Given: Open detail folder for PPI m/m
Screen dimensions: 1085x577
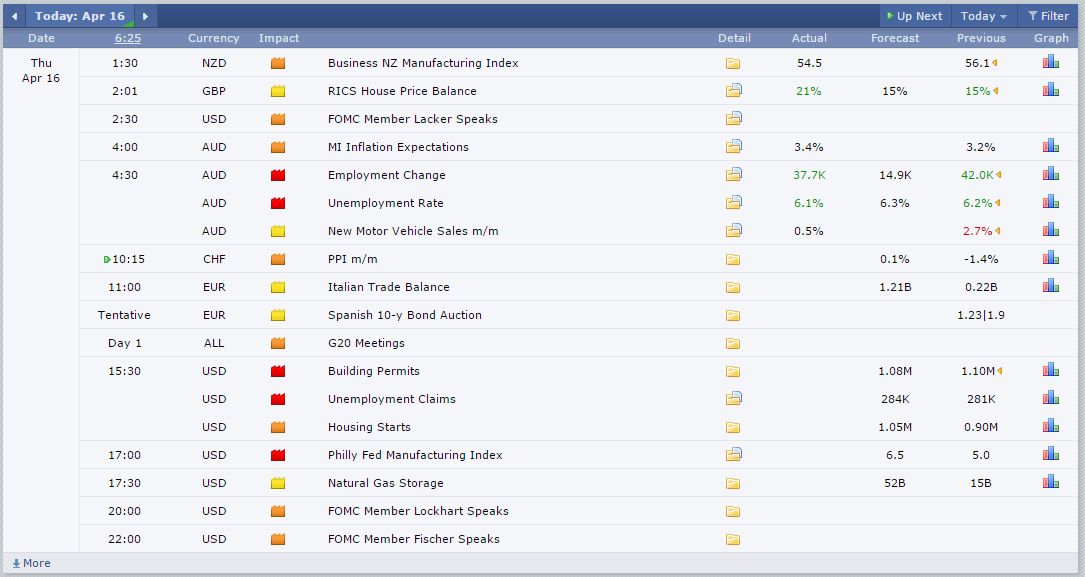Looking at the screenshot, I should [x=733, y=259].
